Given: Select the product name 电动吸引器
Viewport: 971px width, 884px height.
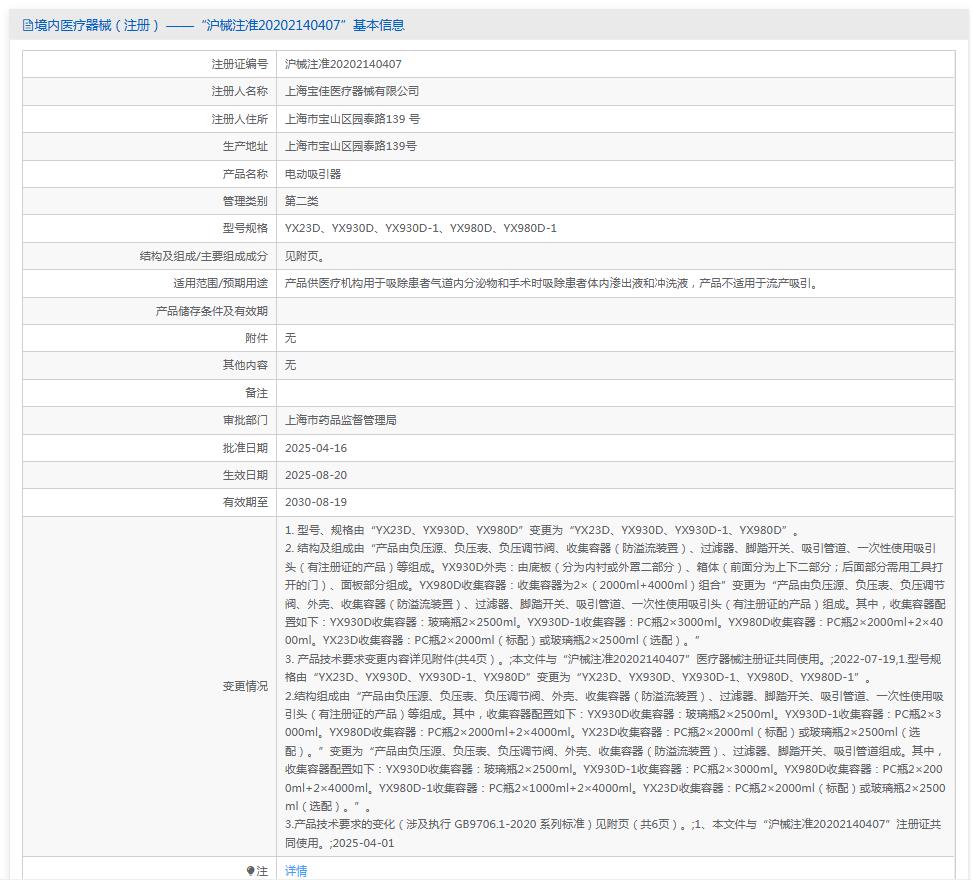Looking at the screenshot, I should coord(313,174).
